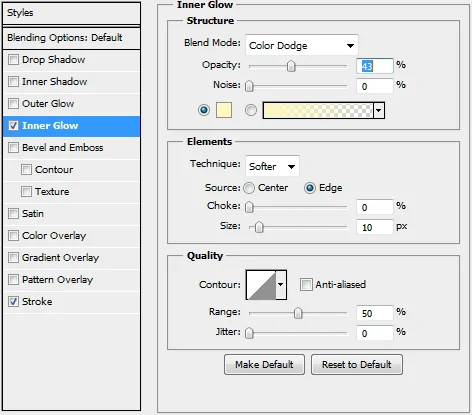This screenshot has width=472, height=415.
Task: Tick the Anti-aliased checkbox
Action: coord(306,285)
